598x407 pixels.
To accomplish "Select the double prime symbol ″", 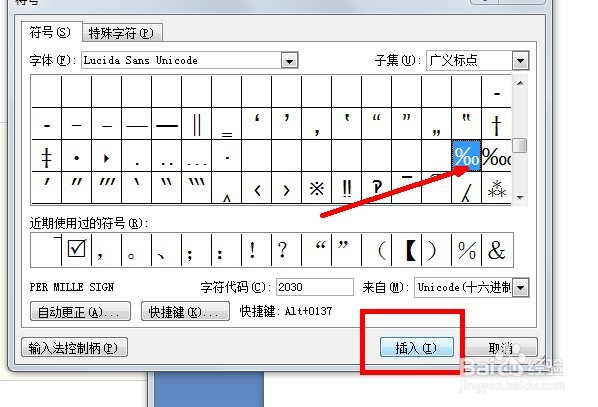I will 76,188.
